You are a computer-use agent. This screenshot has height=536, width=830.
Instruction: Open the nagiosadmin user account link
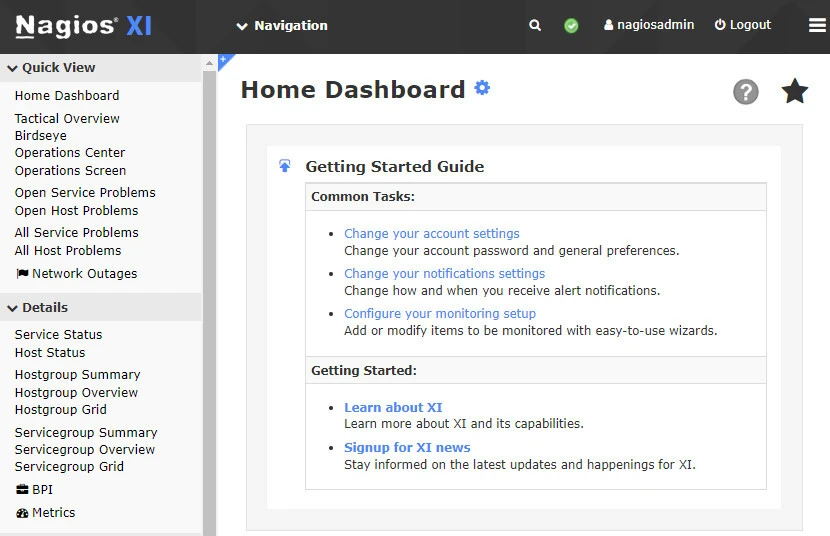(649, 25)
